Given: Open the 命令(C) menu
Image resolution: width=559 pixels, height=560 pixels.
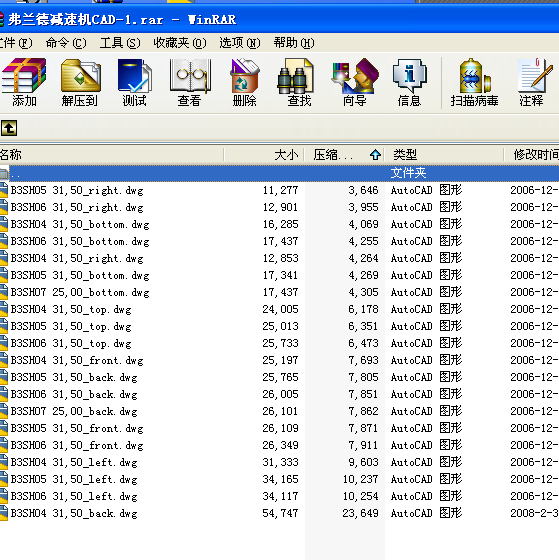Looking at the screenshot, I should (66, 43).
